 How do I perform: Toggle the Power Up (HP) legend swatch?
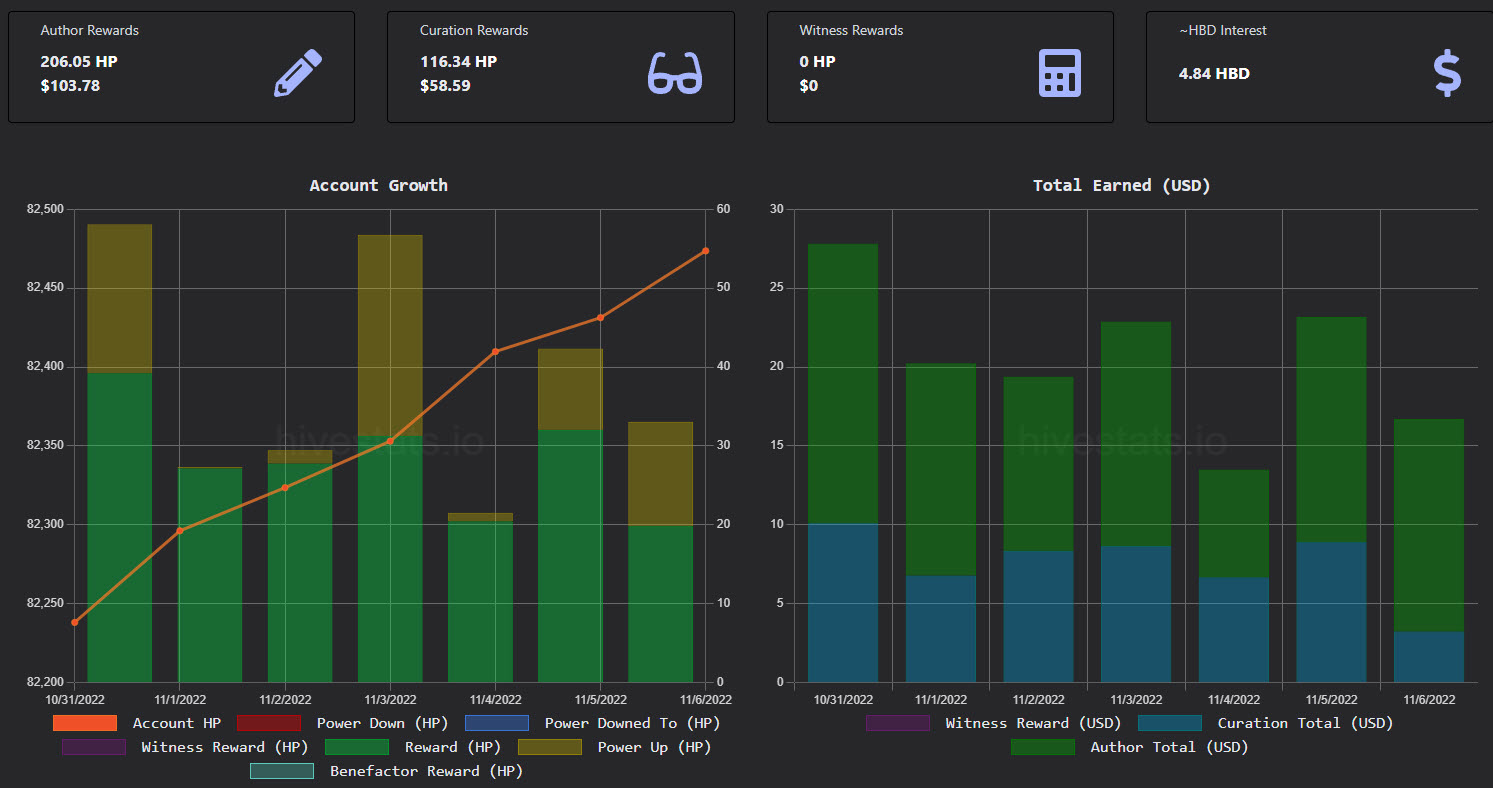[549, 747]
